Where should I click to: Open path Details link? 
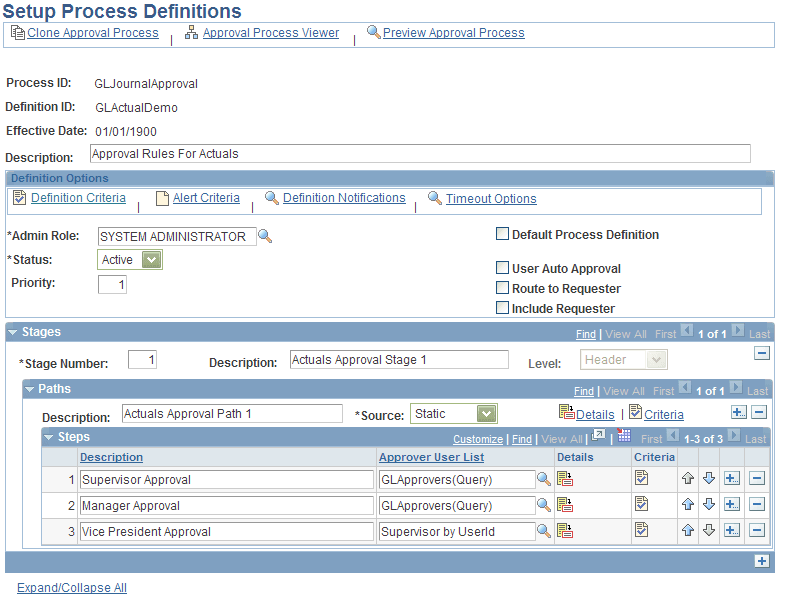pos(595,415)
